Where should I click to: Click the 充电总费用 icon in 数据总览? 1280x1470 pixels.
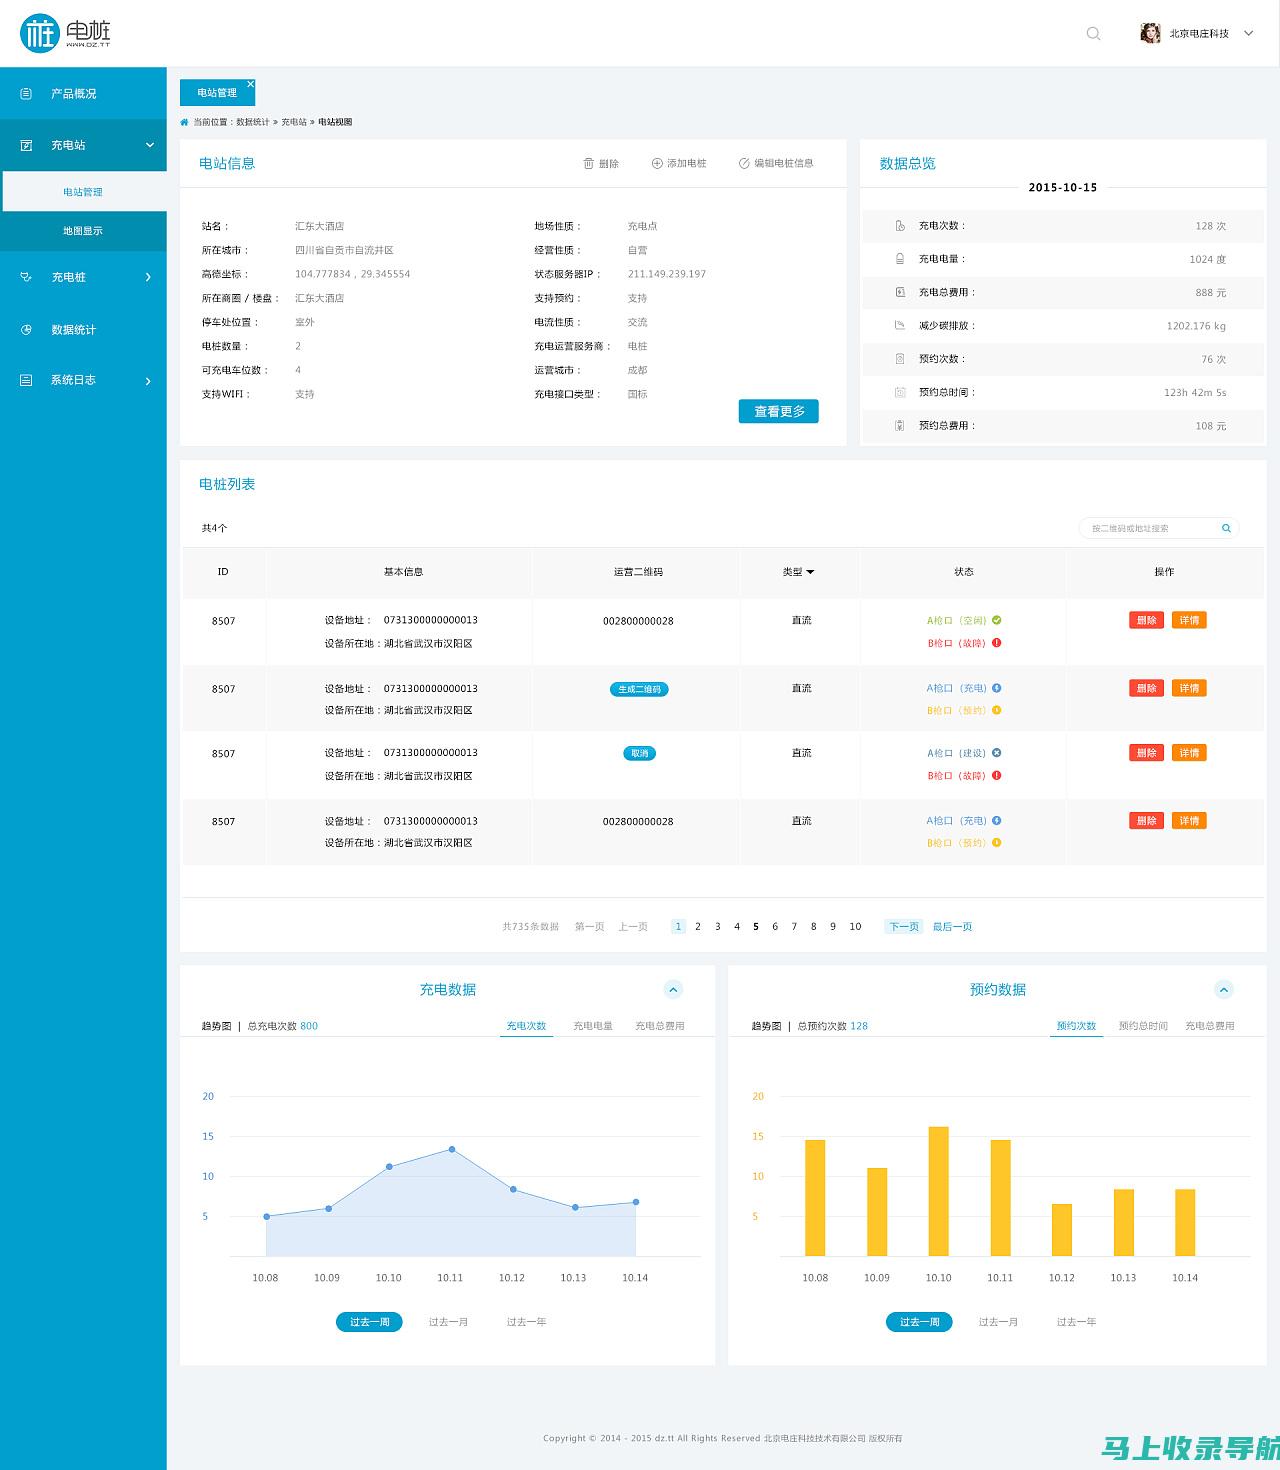[900, 292]
